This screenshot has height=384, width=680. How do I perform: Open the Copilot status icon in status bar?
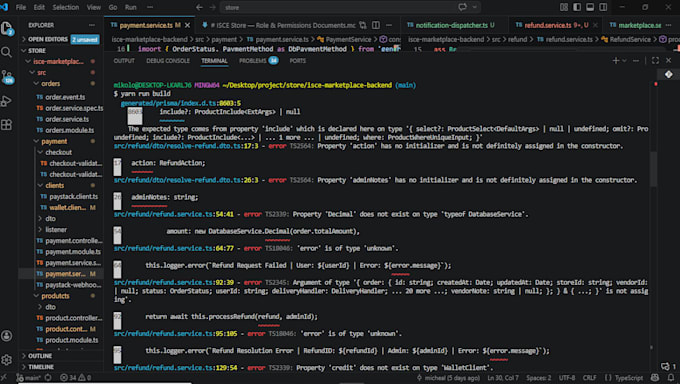tap(655, 378)
